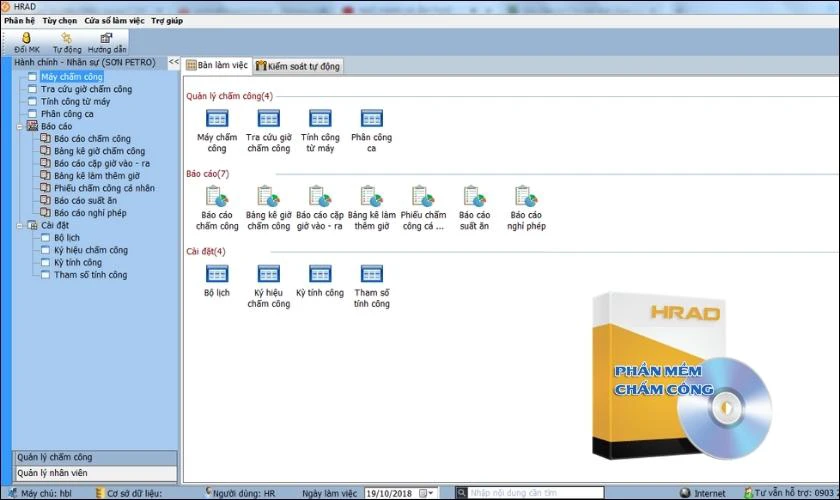
Task: Select Bảng kê giờ chấm công tree item
Action: pyautogui.click(x=100, y=151)
